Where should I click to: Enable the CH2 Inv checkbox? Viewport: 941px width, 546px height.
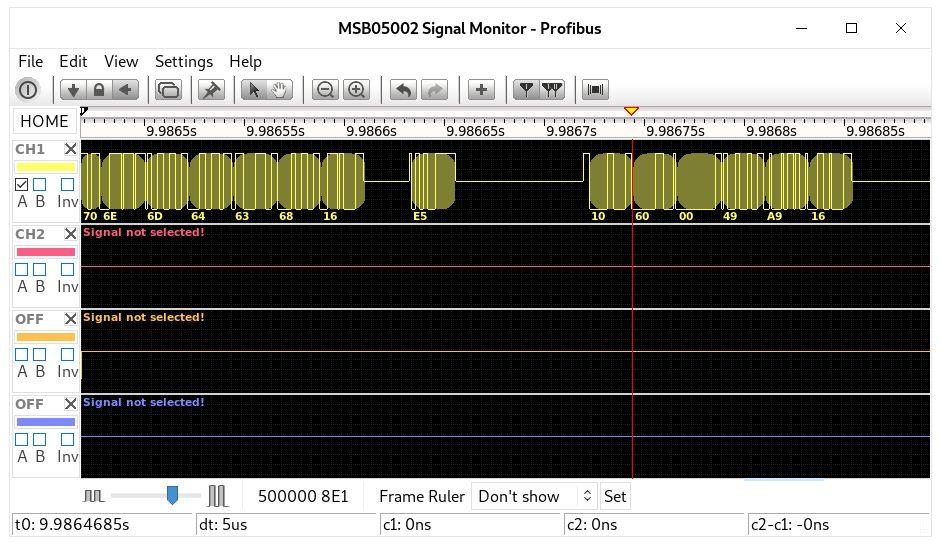(x=67, y=270)
